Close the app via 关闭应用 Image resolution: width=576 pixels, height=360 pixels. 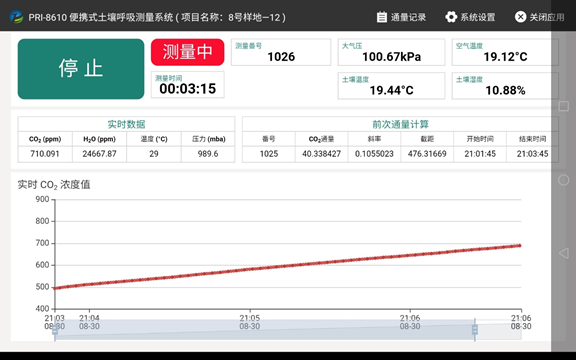tap(539, 17)
